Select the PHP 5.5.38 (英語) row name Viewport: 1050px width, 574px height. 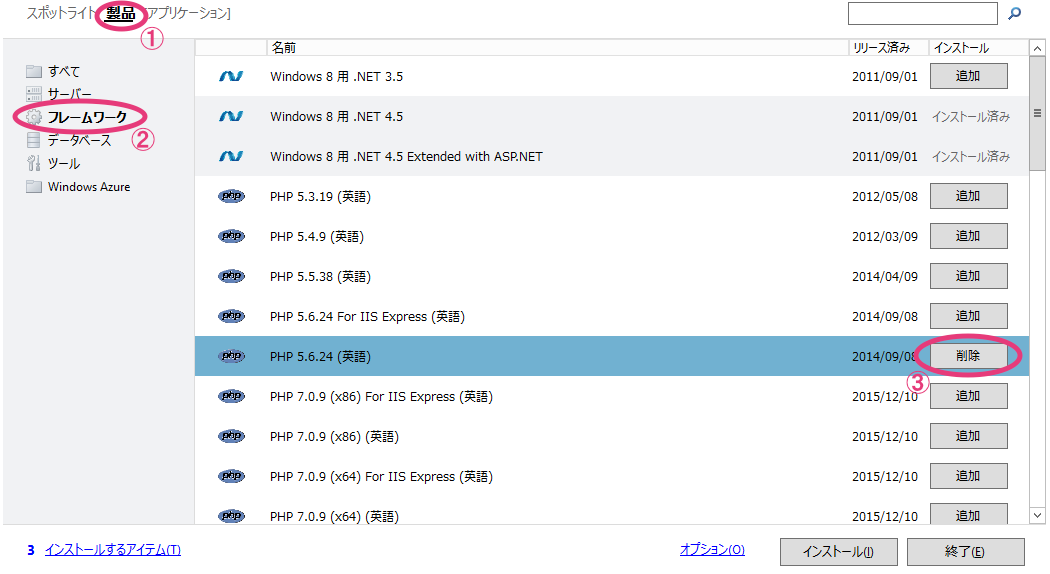coord(320,277)
